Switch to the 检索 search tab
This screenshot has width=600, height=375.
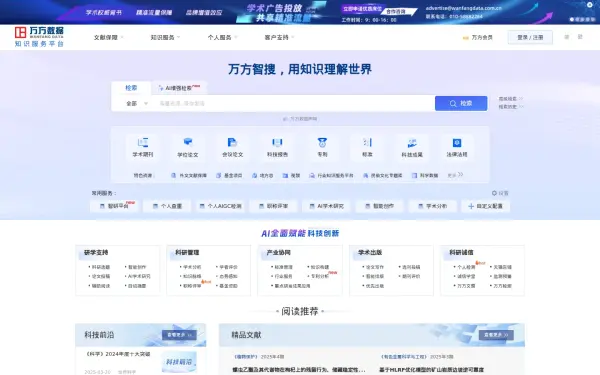tap(131, 88)
